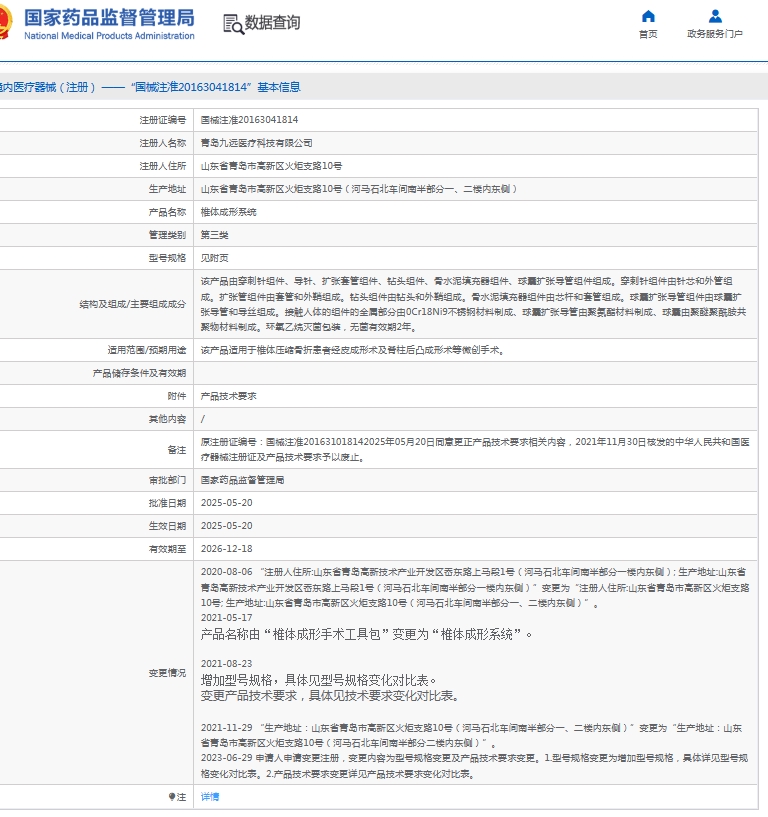The width and height of the screenshot is (768, 817).
Task: Click the 2021-11-29 change record entry
Action: pos(472,735)
